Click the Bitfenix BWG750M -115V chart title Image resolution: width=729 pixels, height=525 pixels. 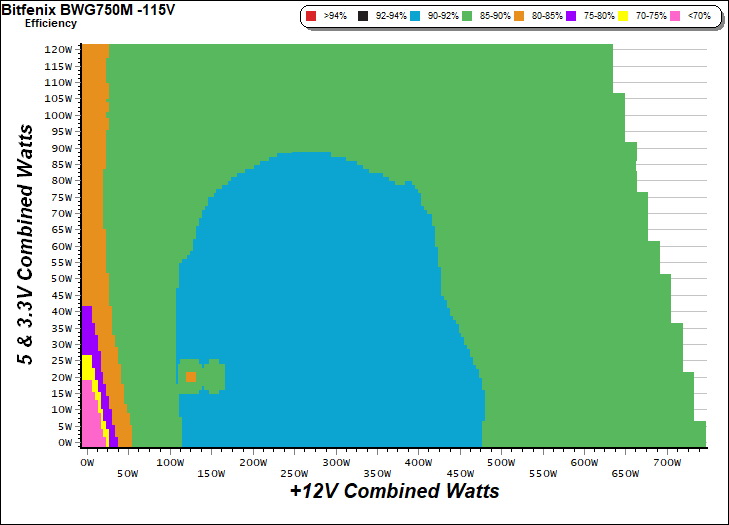pyautogui.click(x=76, y=9)
